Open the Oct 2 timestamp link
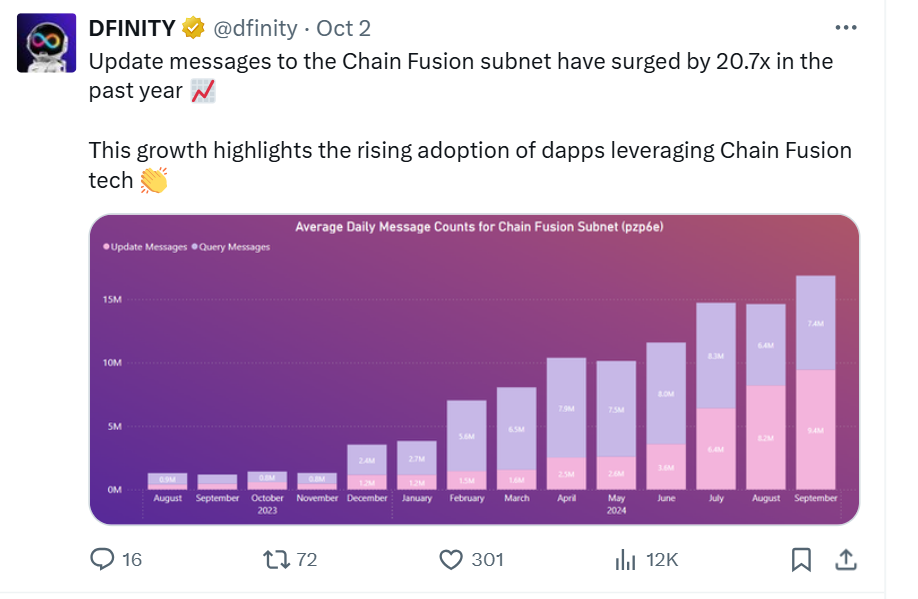 [343, 28]
